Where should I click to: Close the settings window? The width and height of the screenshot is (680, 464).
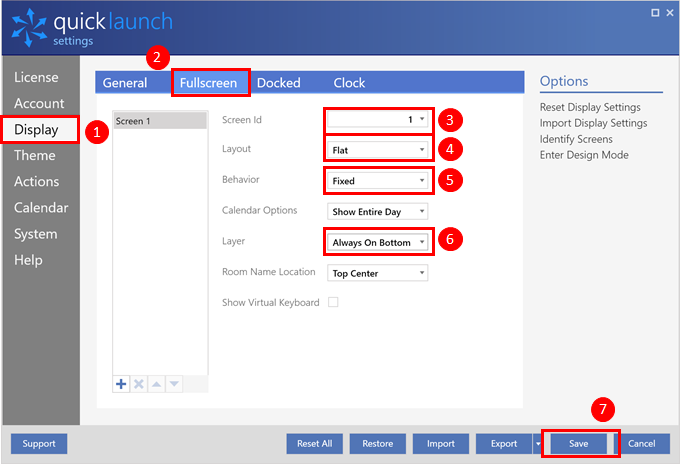[670, 13]
